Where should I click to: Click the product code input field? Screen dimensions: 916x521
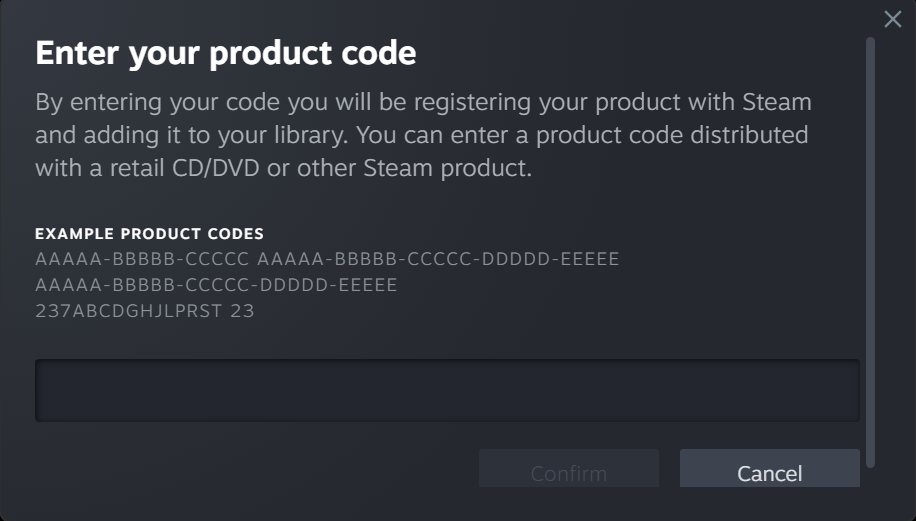(447, 390)
